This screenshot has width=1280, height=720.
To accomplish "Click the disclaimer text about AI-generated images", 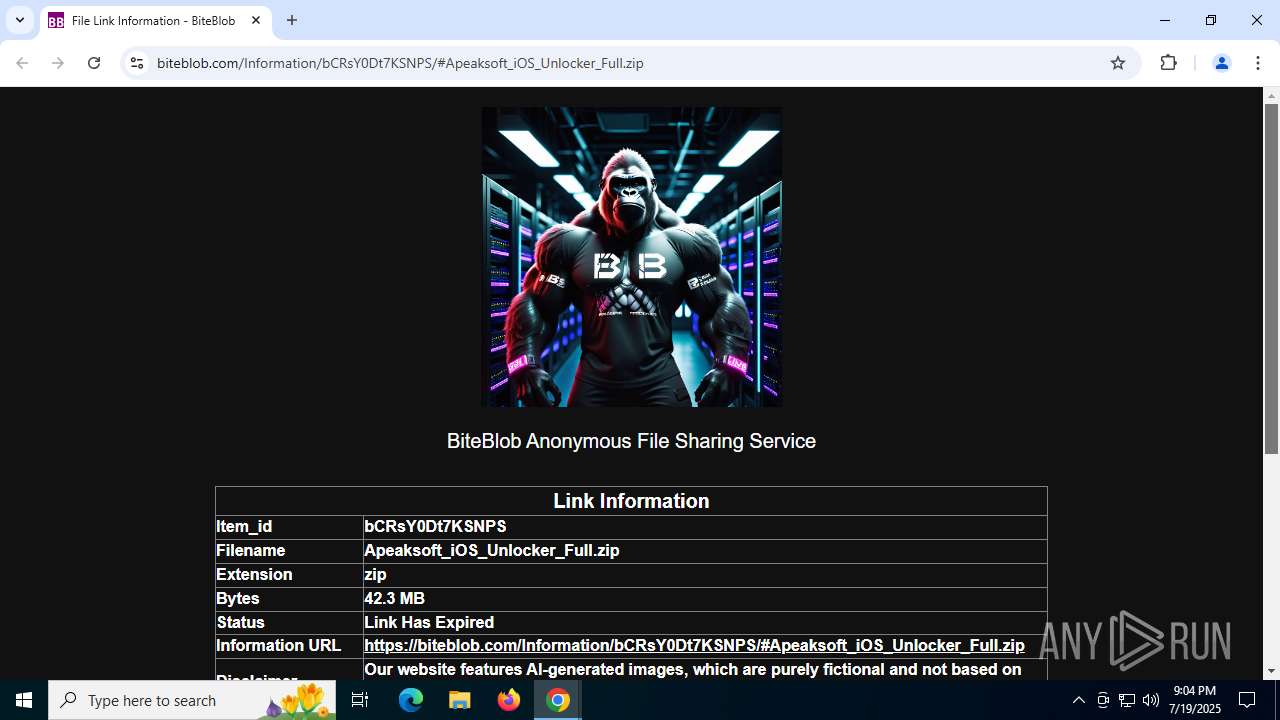I will coord(693,670).
